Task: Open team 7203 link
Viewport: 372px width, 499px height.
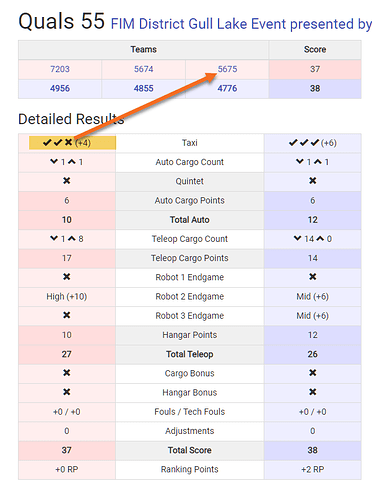Action: (60, 69)
